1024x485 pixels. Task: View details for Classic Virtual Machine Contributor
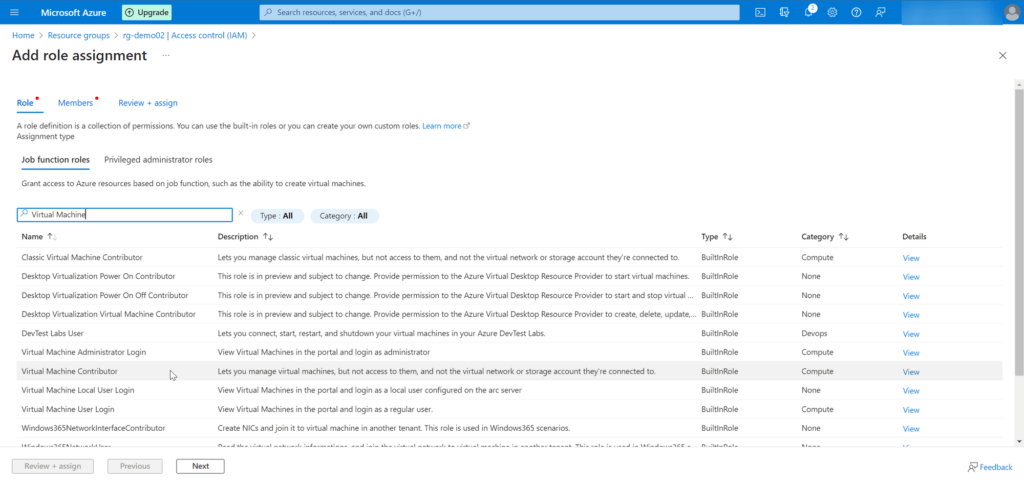[x=910, y=258]
